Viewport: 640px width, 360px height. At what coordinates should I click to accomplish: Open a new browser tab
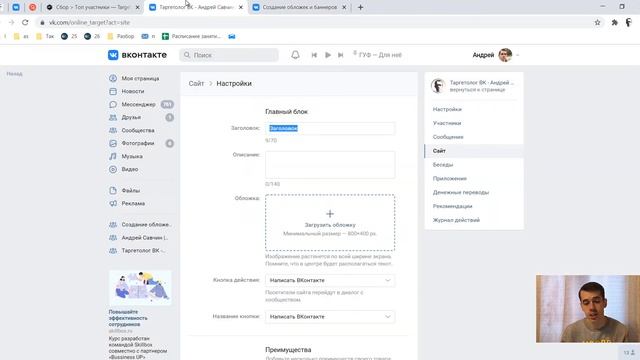tap(360, 7)
